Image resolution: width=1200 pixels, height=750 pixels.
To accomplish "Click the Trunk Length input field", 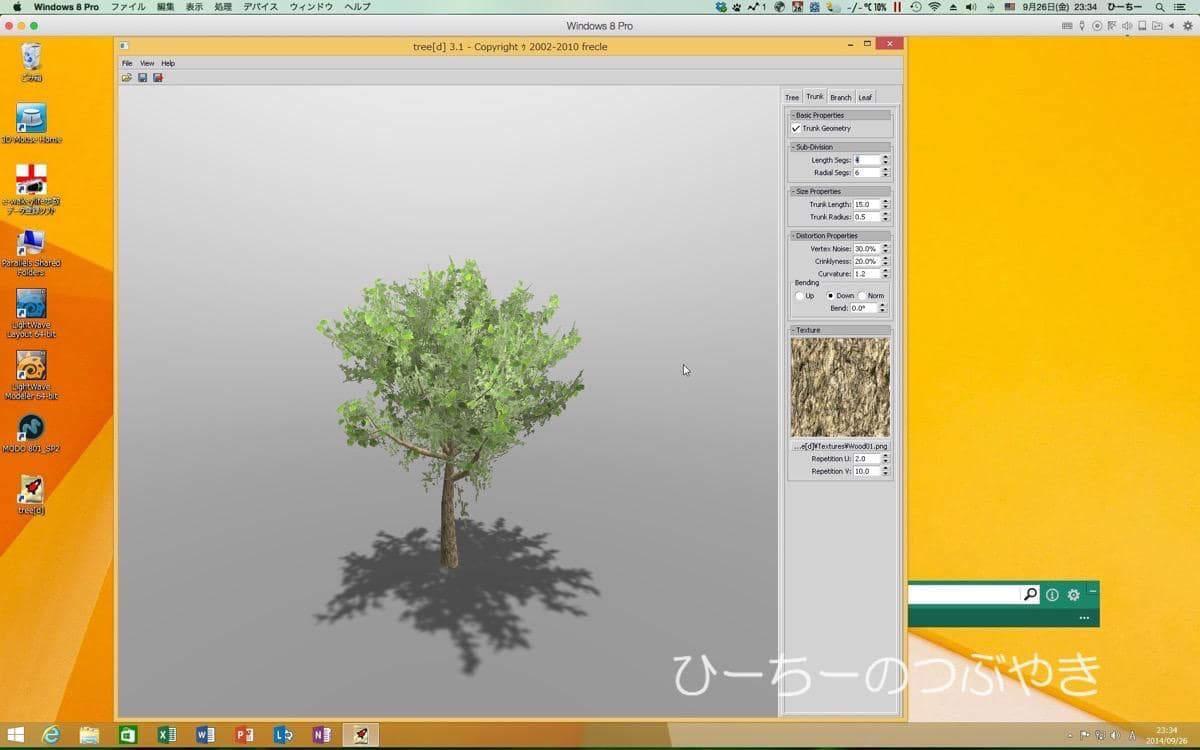I will coord(866,204).
